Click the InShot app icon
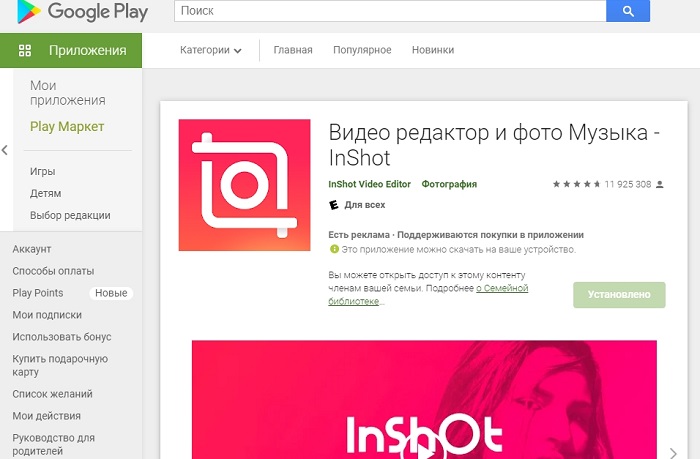Image resolution: width=700 pixels, height=459 pixels. (243, 185)
